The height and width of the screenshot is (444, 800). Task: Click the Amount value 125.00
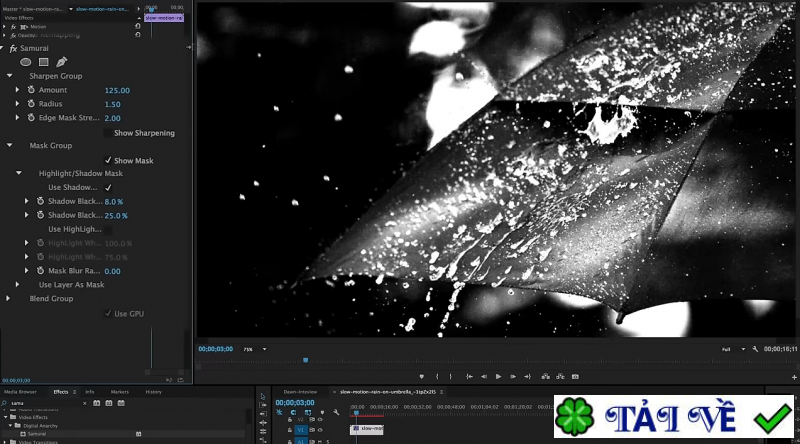click(x=117, y=90)
